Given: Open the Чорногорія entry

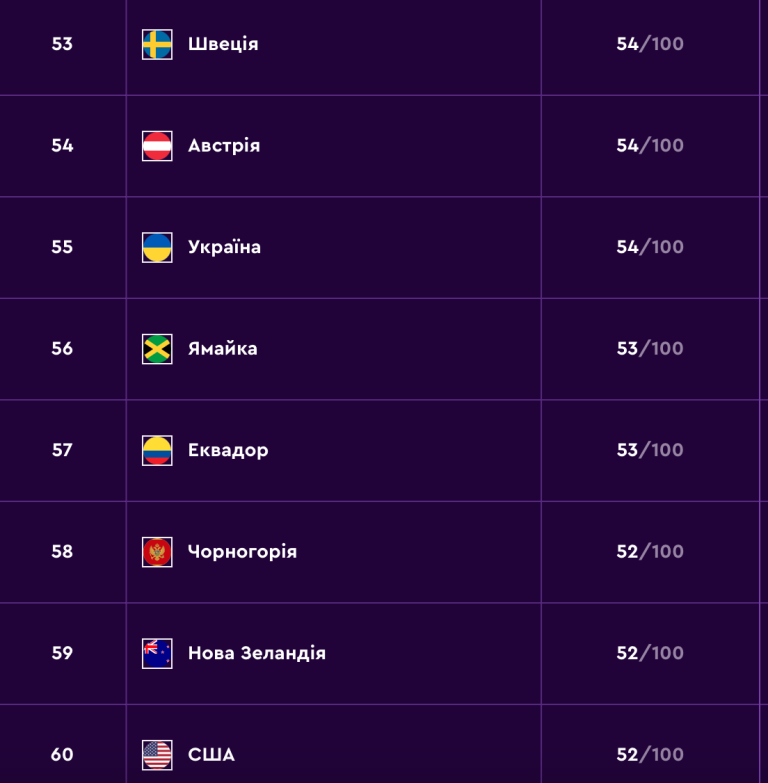Looking at the screenshot, I should click(242, 552).
